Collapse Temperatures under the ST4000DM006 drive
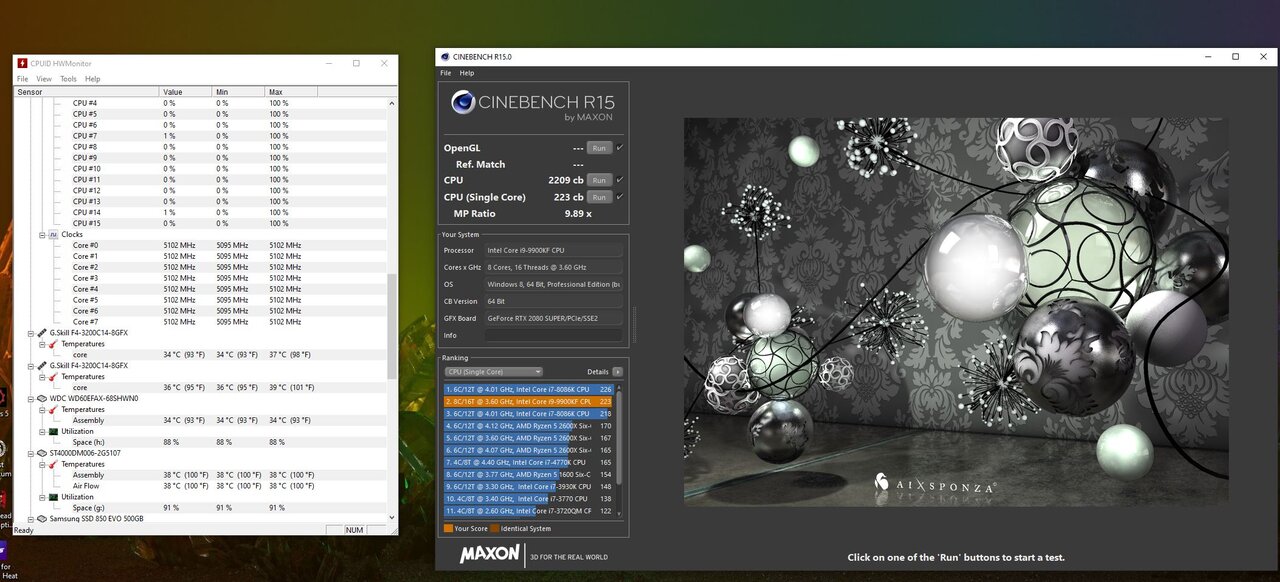This screenshot has width=1280, height=582. coord(42,464)
